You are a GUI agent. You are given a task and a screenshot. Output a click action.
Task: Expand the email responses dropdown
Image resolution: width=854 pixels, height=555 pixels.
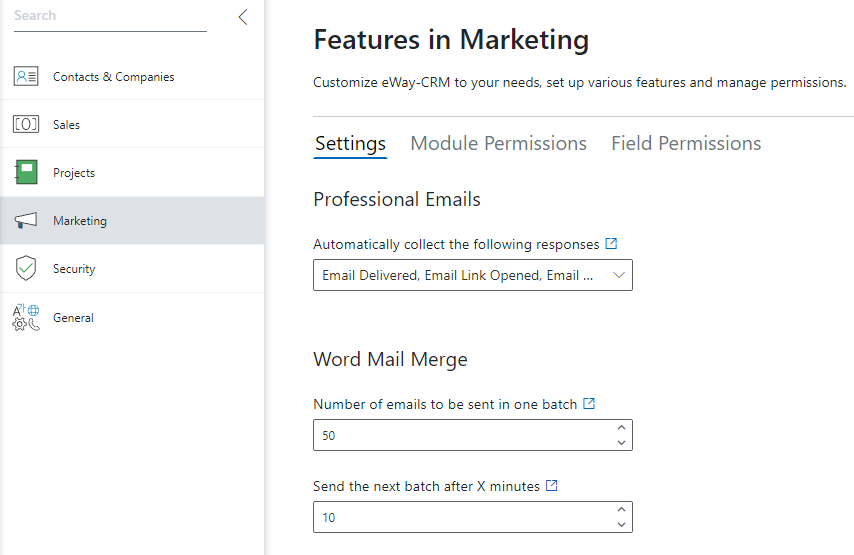(x=473, y=275)
